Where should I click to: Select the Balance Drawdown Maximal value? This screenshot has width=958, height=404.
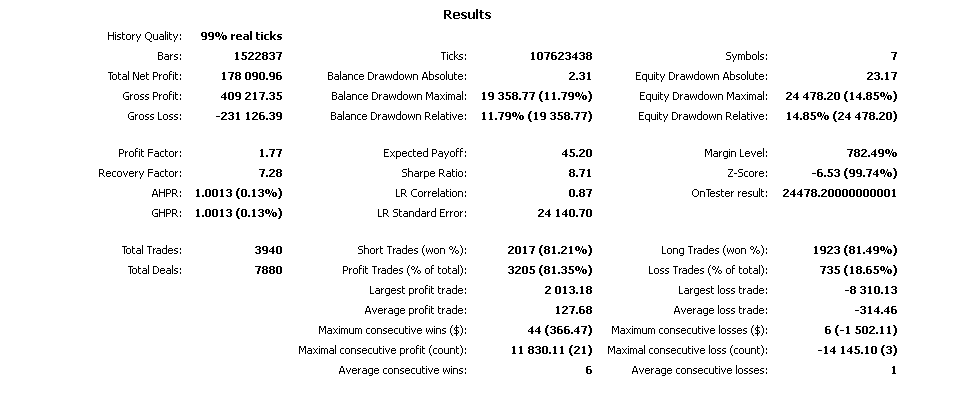(536, 96)
